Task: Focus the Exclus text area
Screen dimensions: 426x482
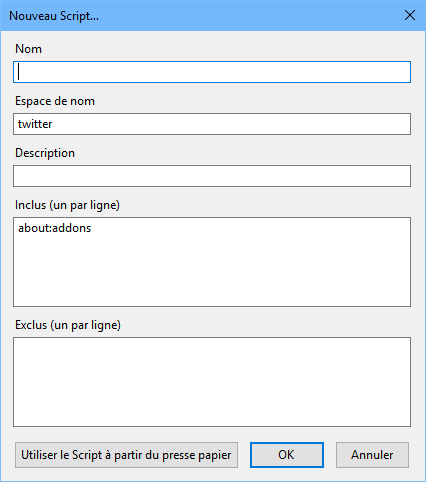Action: coord(212,382)
